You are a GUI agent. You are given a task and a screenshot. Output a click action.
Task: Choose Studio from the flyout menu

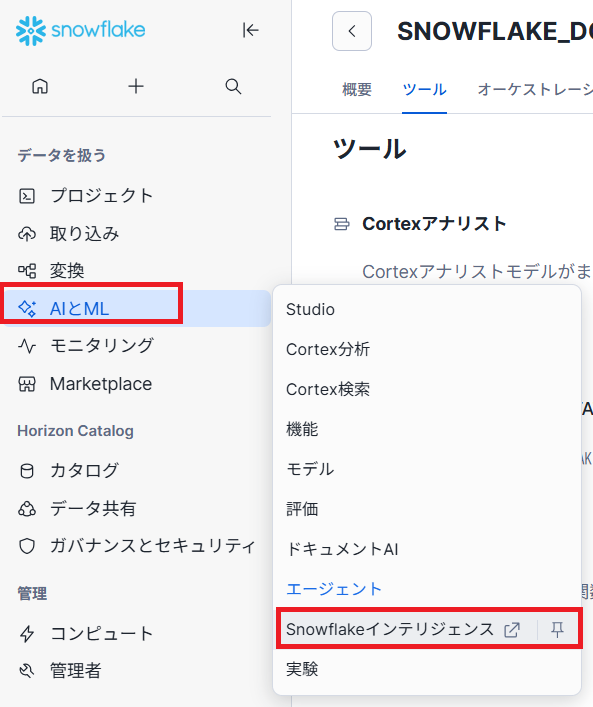point(427,310)
